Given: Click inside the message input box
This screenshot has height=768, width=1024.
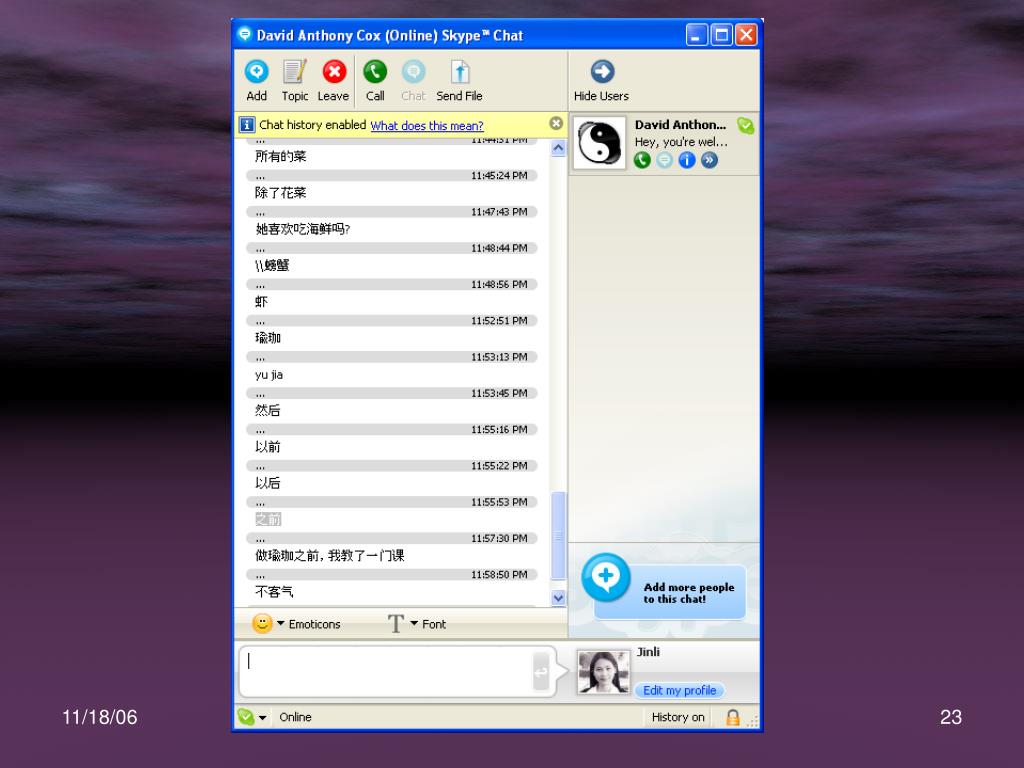Looking at the screenshot, I should pyautogui.click(x=387, y=671).
